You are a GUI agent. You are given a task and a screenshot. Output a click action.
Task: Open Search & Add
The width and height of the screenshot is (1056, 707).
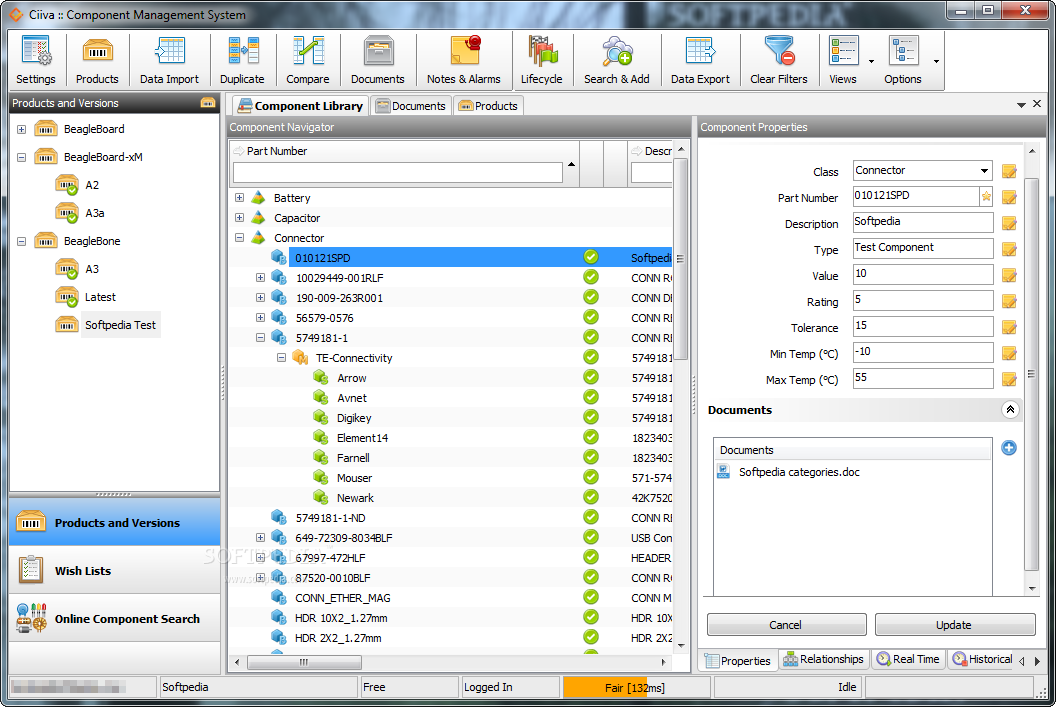point(616,61)
